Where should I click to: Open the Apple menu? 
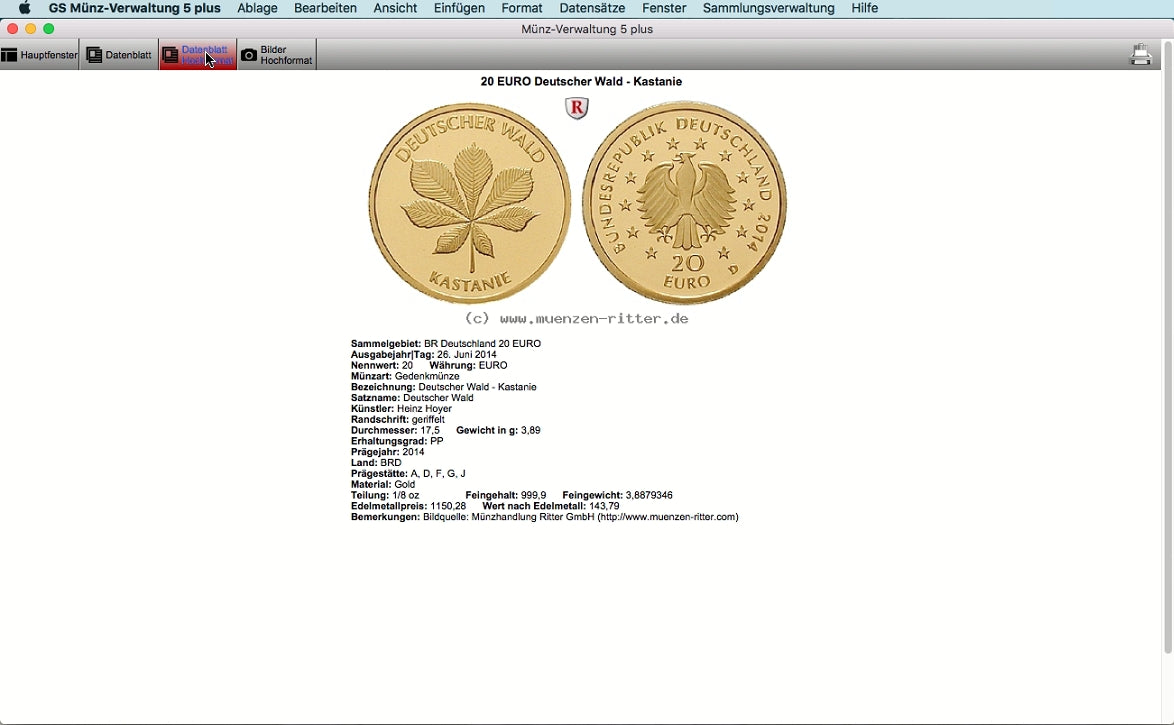click(x=25, y=8)
